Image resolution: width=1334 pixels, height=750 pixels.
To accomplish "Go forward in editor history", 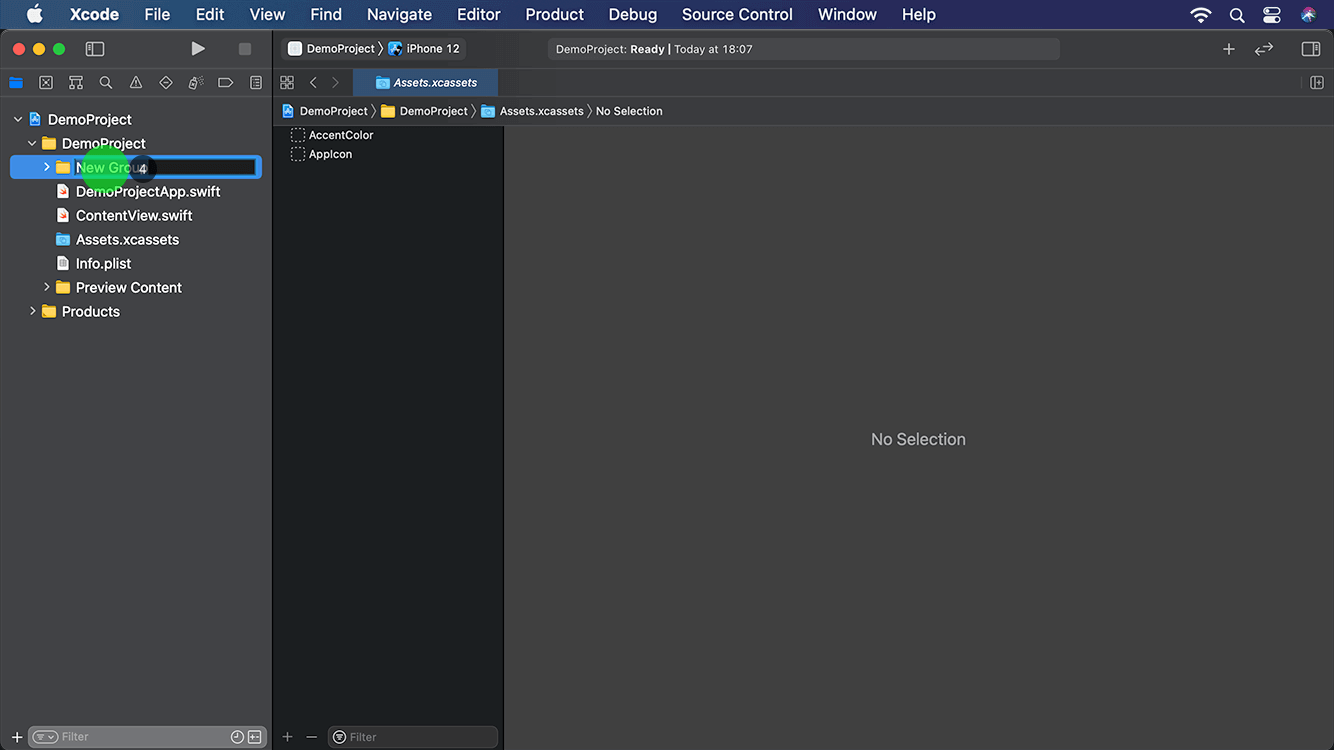I will pos(335,83).
